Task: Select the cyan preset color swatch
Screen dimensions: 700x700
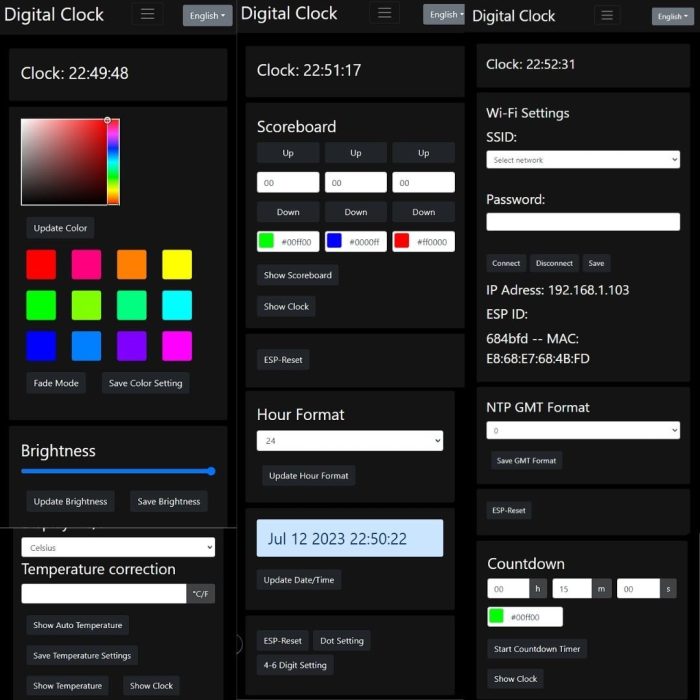Action: pyautogui.click(x=177, y=305)
